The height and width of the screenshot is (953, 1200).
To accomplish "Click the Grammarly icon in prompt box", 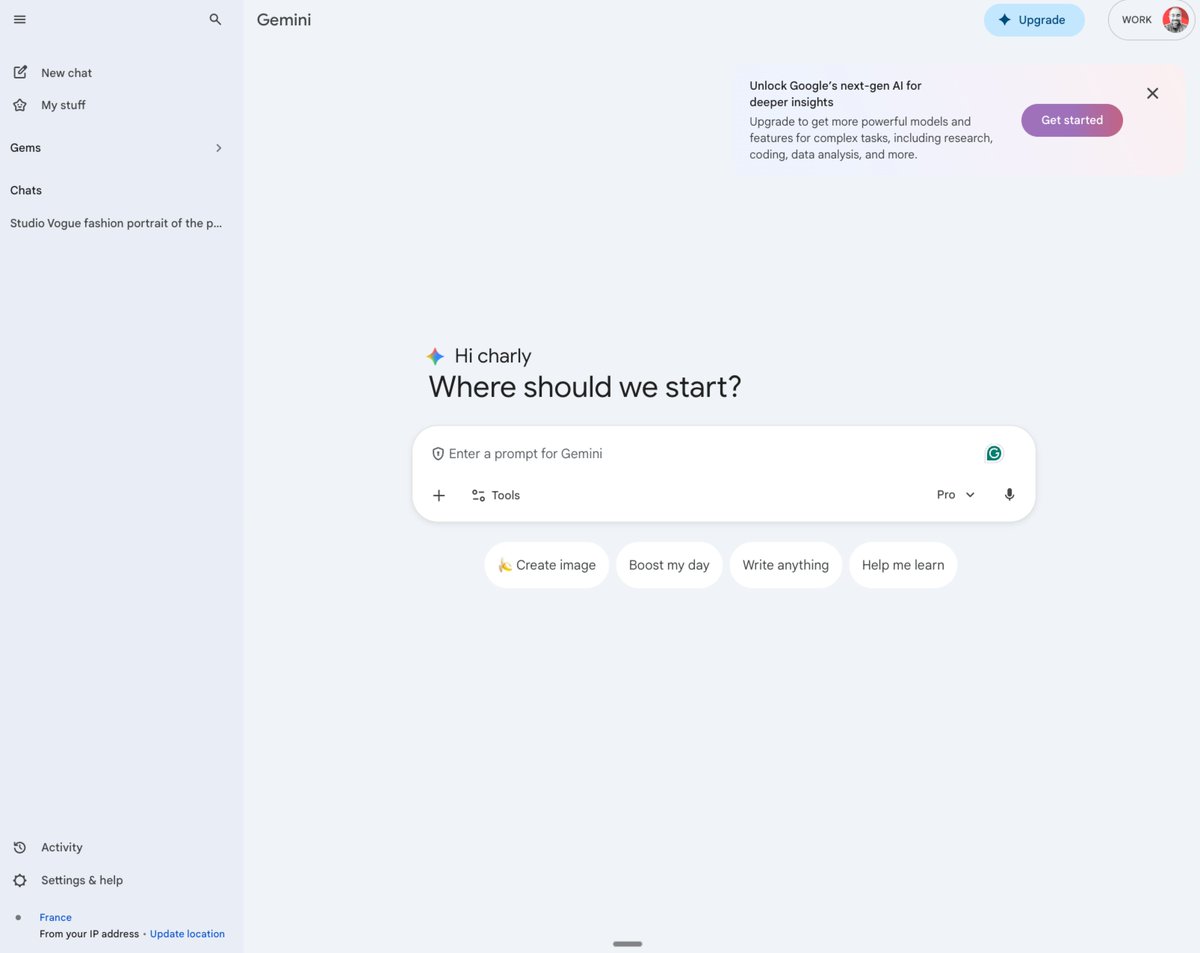I will tap(994, 453).
